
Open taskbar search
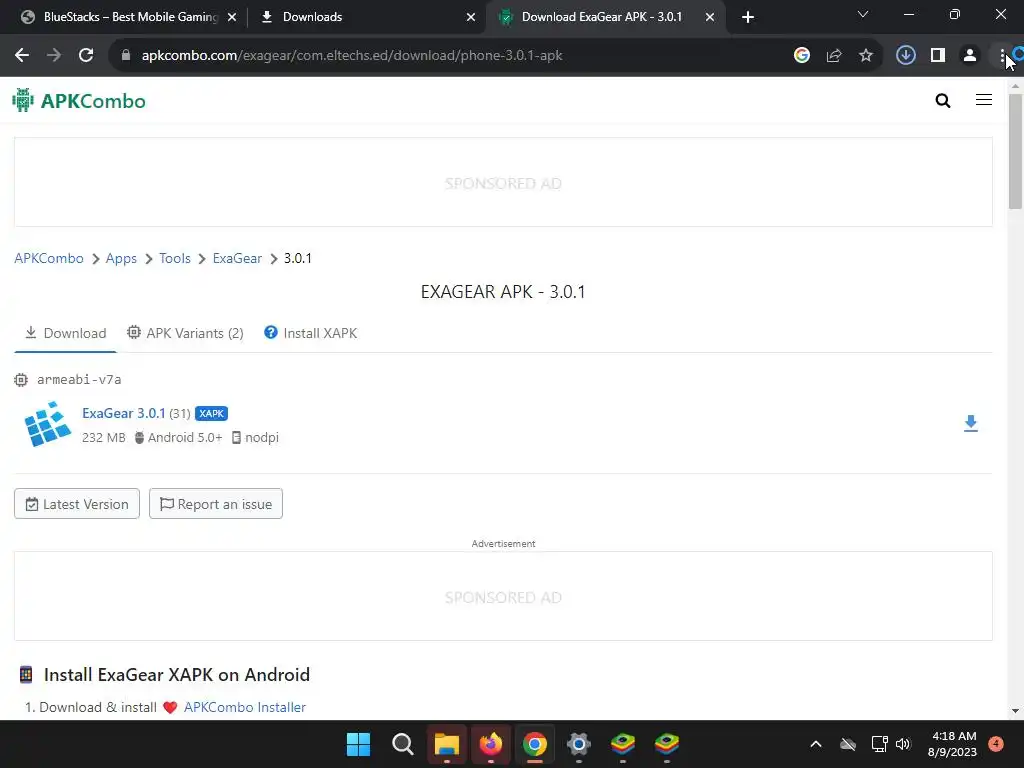coord(402,744)
